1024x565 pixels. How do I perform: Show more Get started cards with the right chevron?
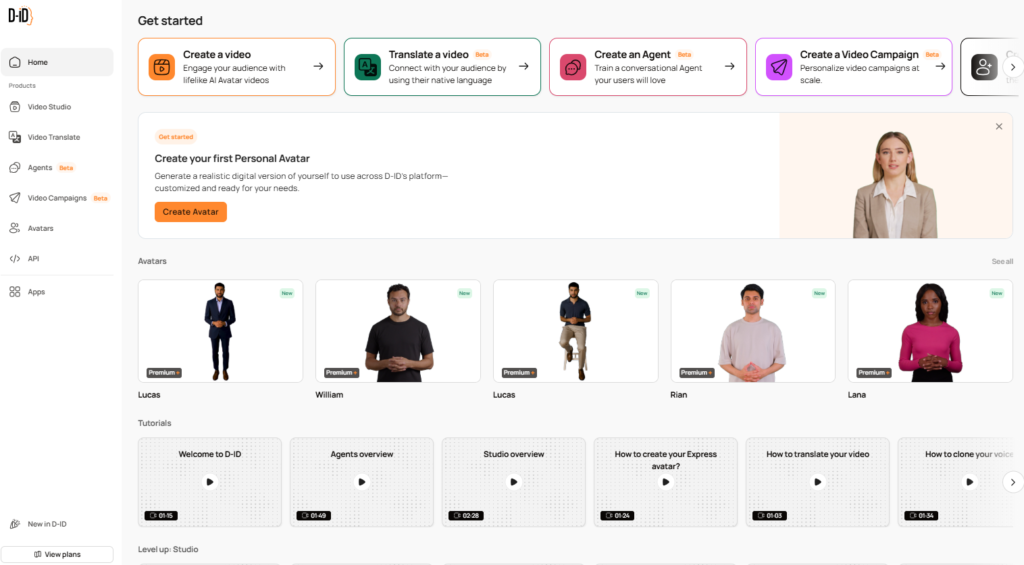[1013, 67]
